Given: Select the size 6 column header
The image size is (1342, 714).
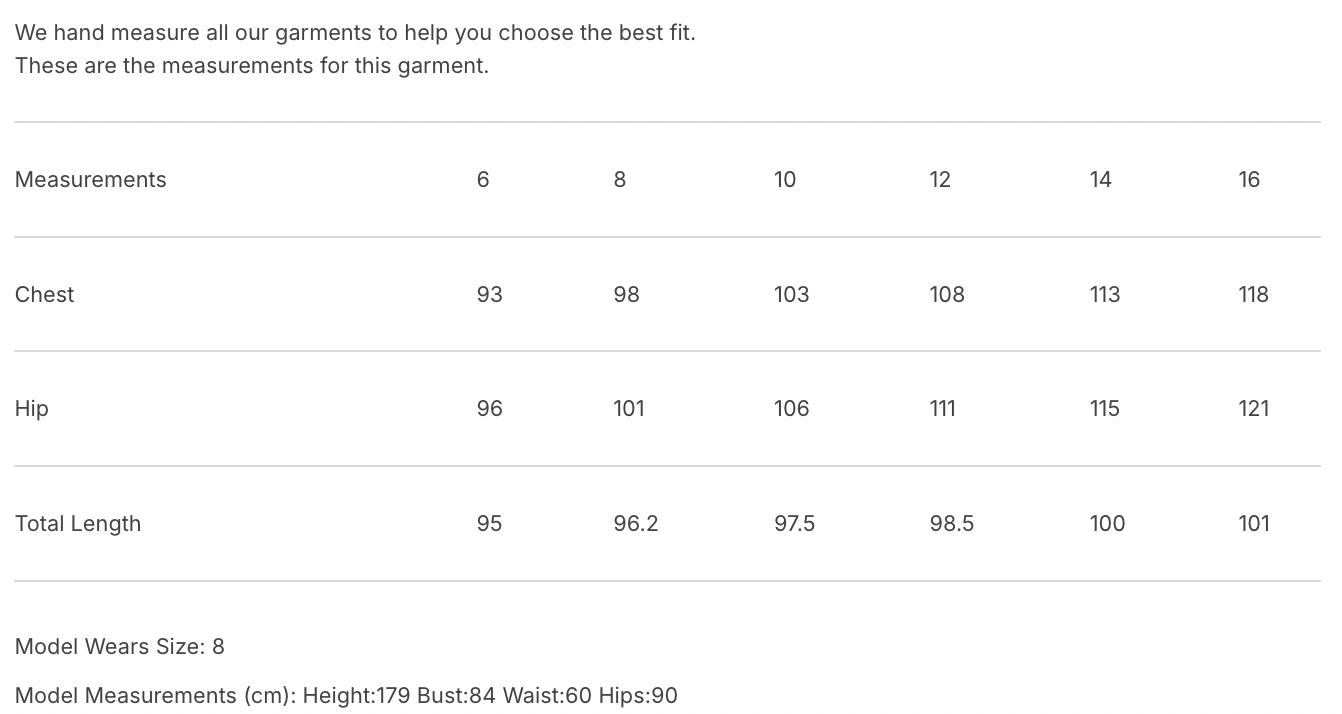Looking at the screenshot, I should click(x=483, y=179).
